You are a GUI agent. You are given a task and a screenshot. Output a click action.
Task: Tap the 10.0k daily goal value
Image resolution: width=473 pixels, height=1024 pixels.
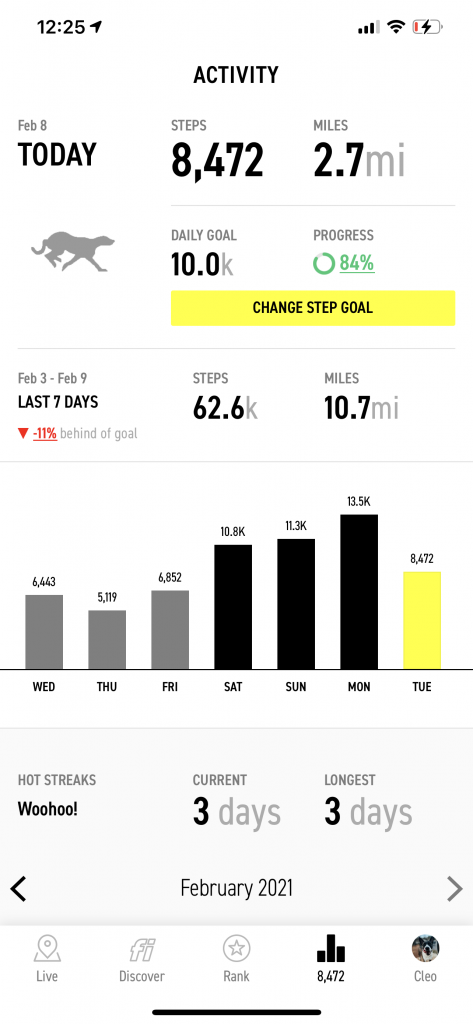click(x=203, y=264)
